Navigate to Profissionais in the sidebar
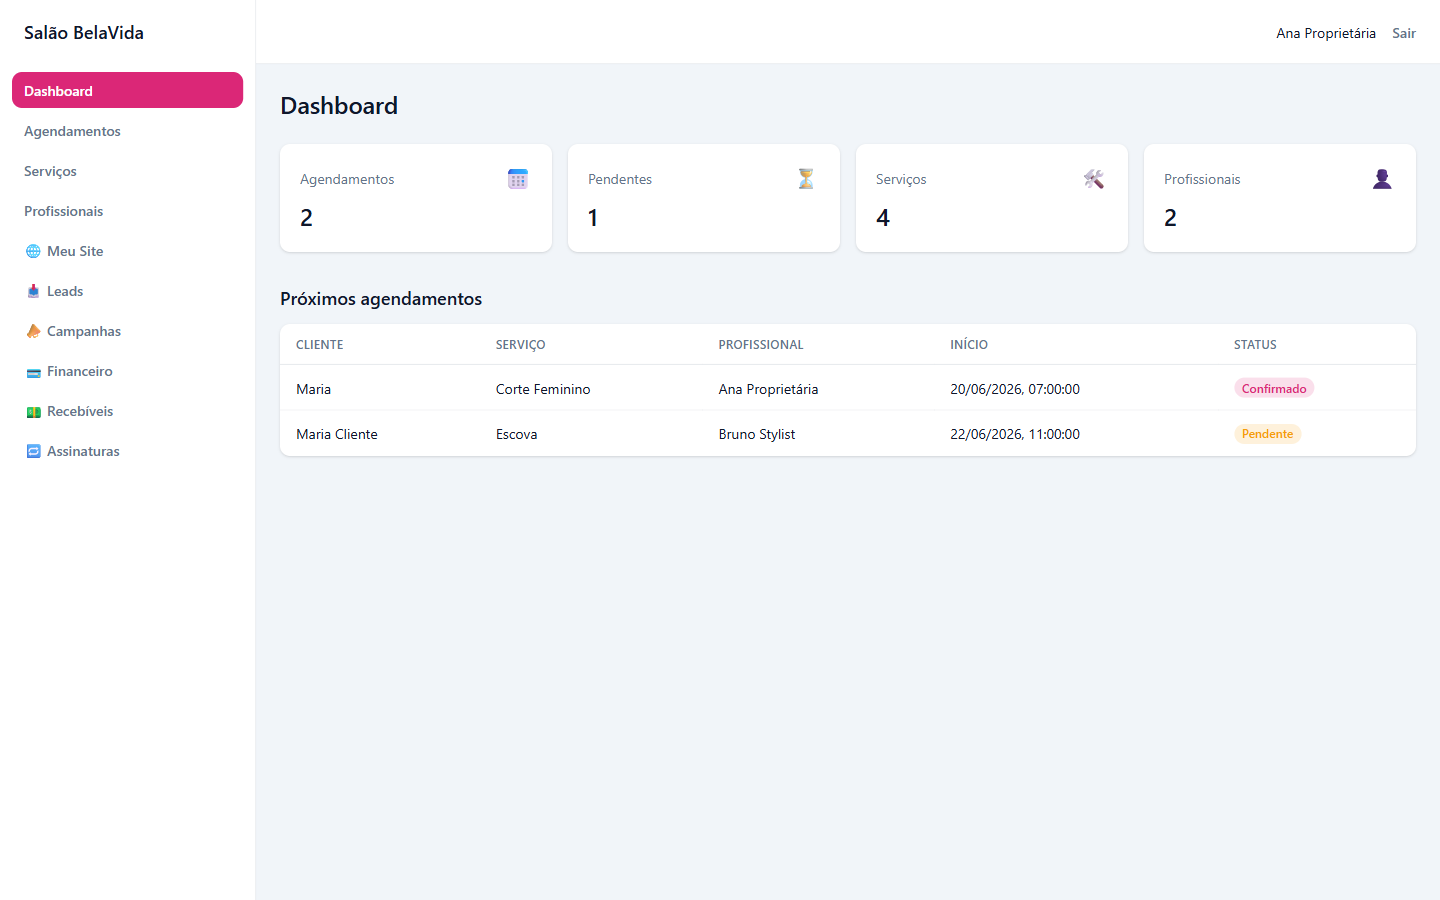This screenshot has width=1440, height=900. (127, 211)
